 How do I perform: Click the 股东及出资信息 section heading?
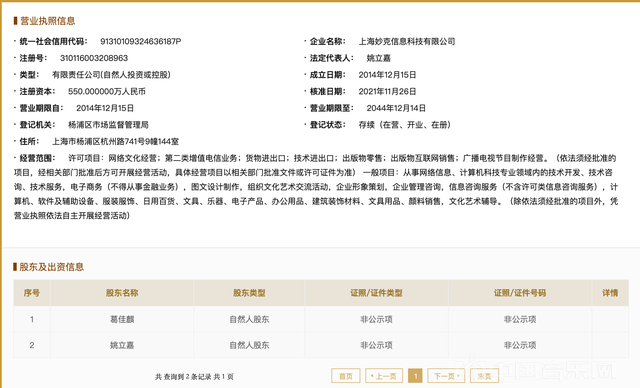pos(51,267)
